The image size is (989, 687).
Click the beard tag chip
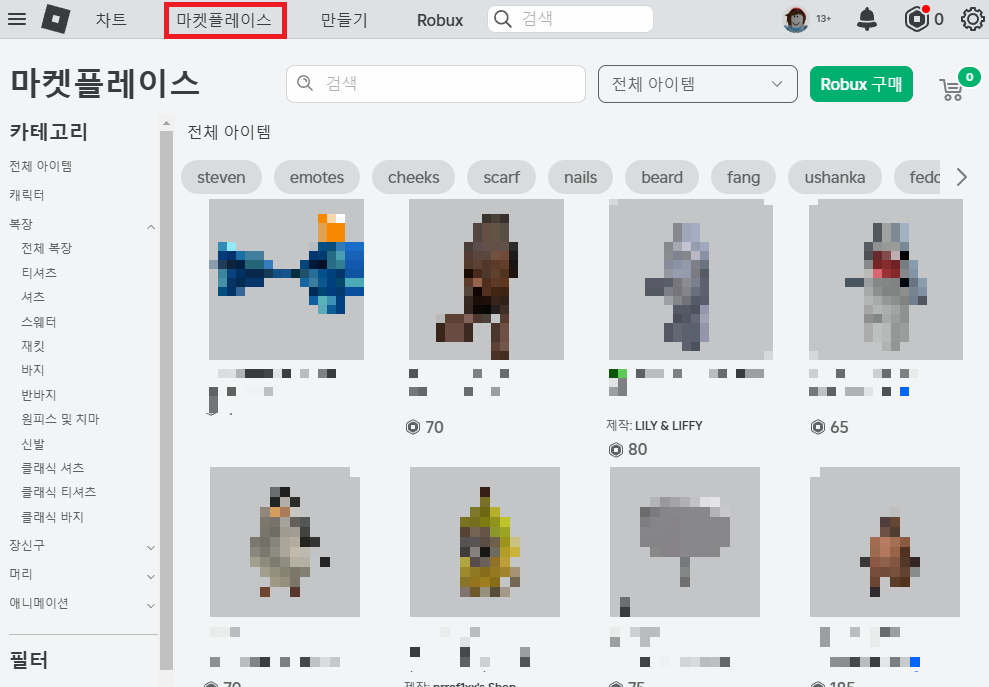(x=662, y=177)
